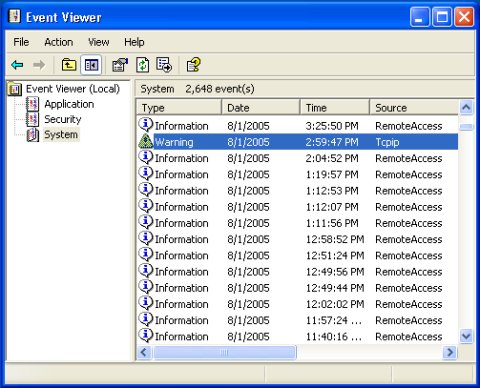Image resolution: width=480 pixels, height=388 pixels.
Task: Open Properties via toolbar icon
Action: [x=120, y=65]
